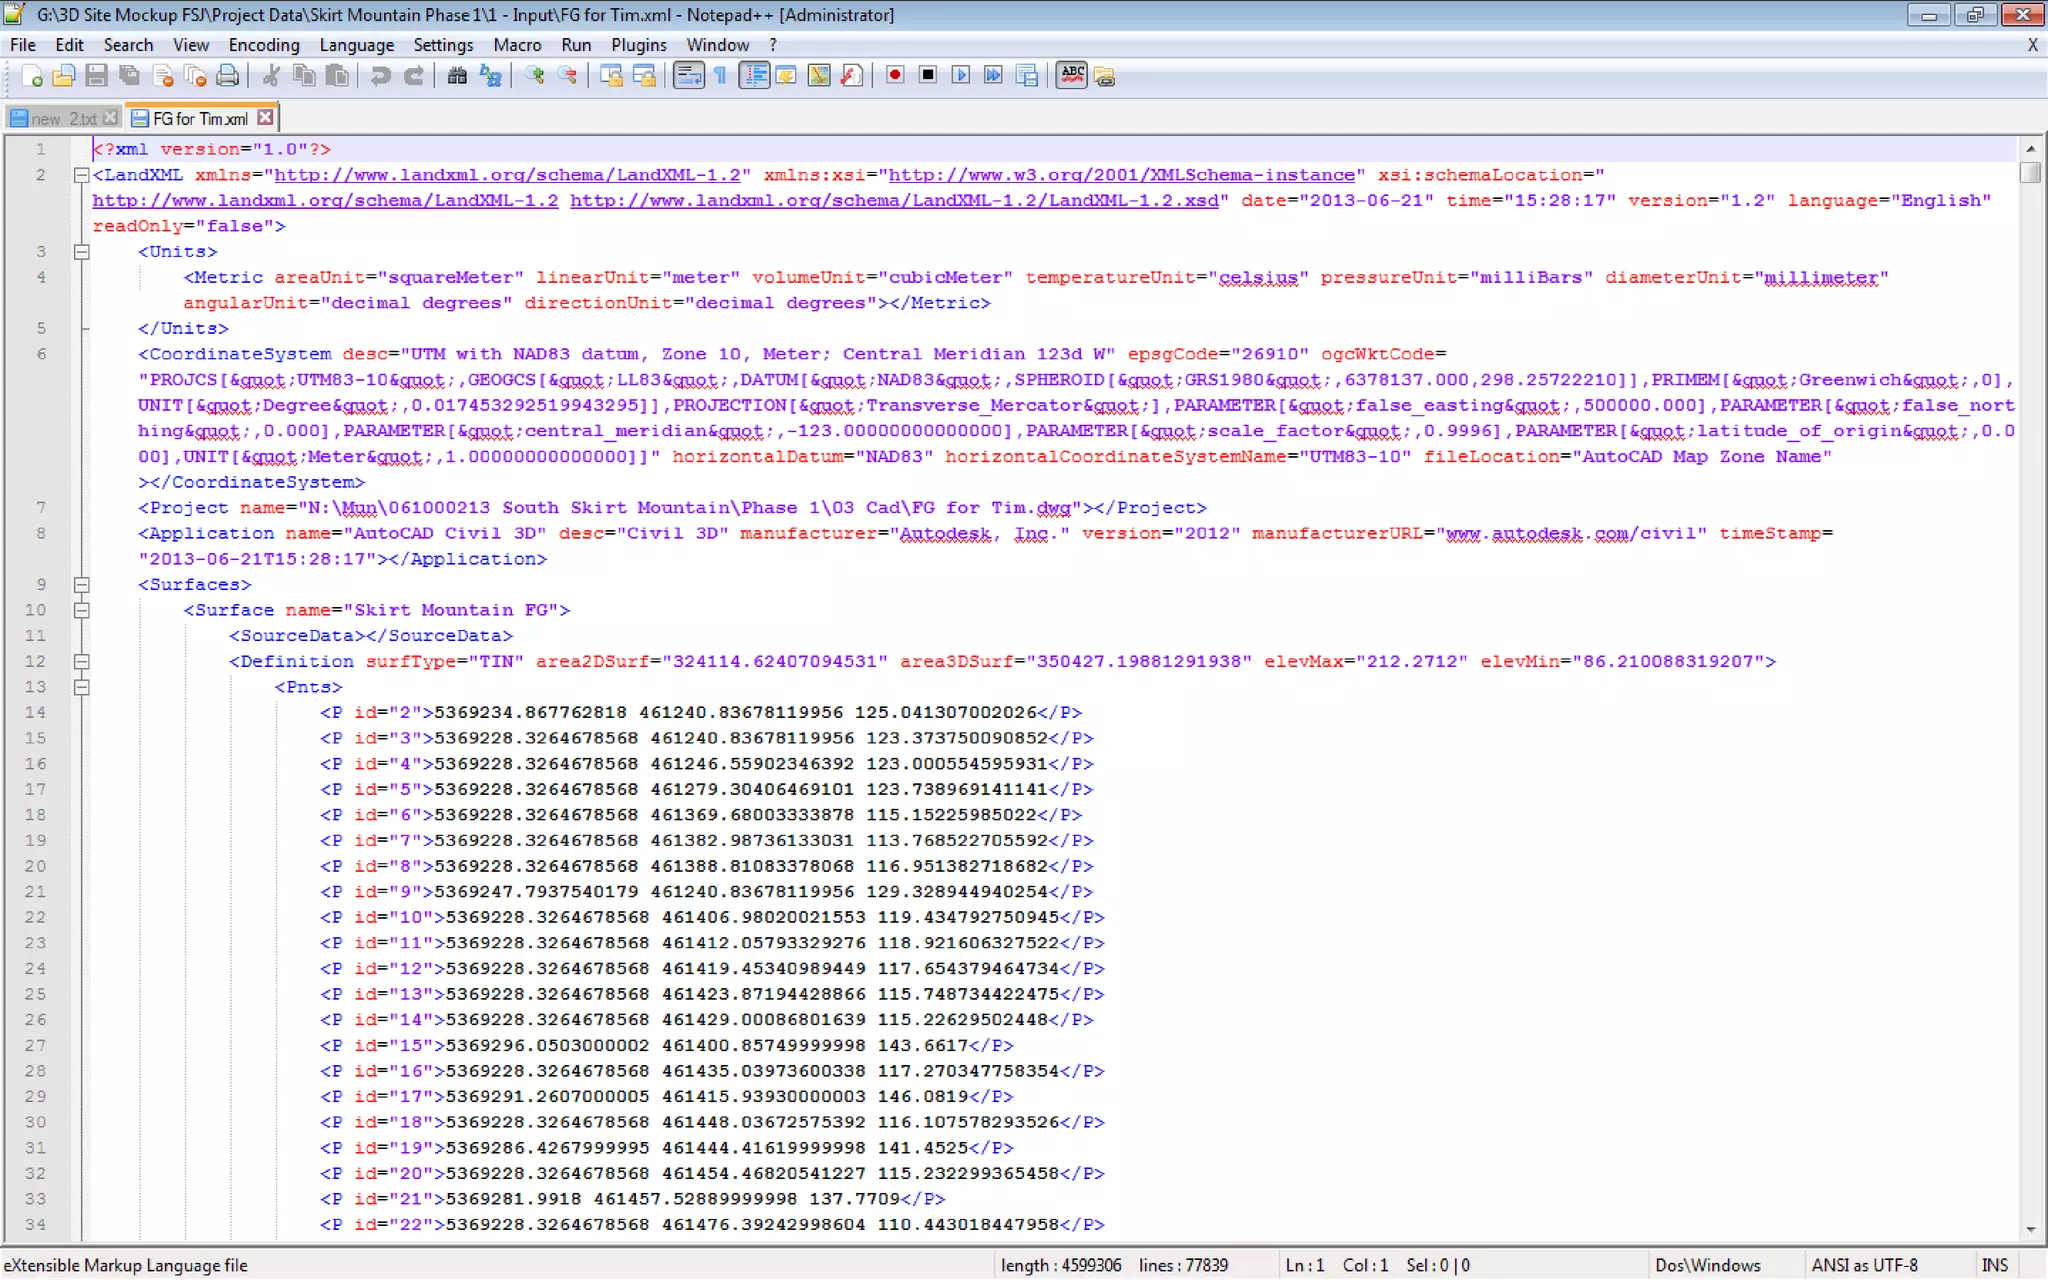Click the Open file folder icon

[x=64, y=76]
